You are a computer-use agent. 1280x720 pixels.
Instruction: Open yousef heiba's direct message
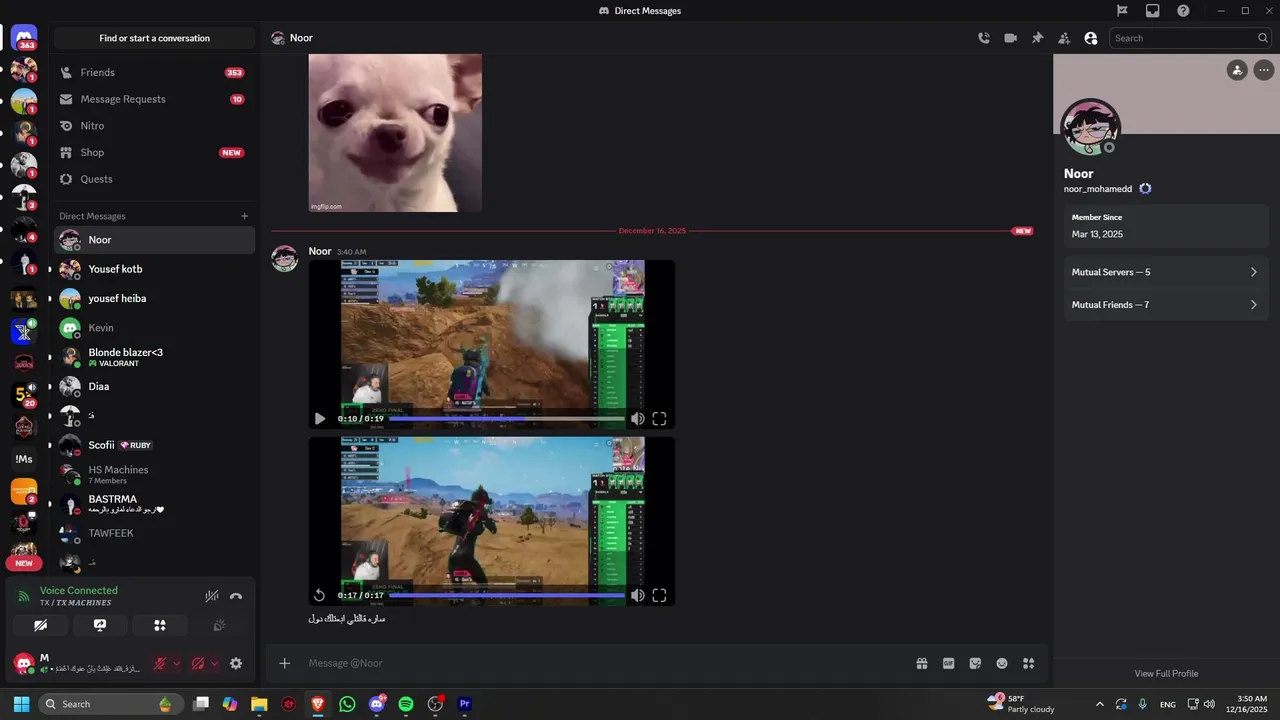click(x=155, y=298)
